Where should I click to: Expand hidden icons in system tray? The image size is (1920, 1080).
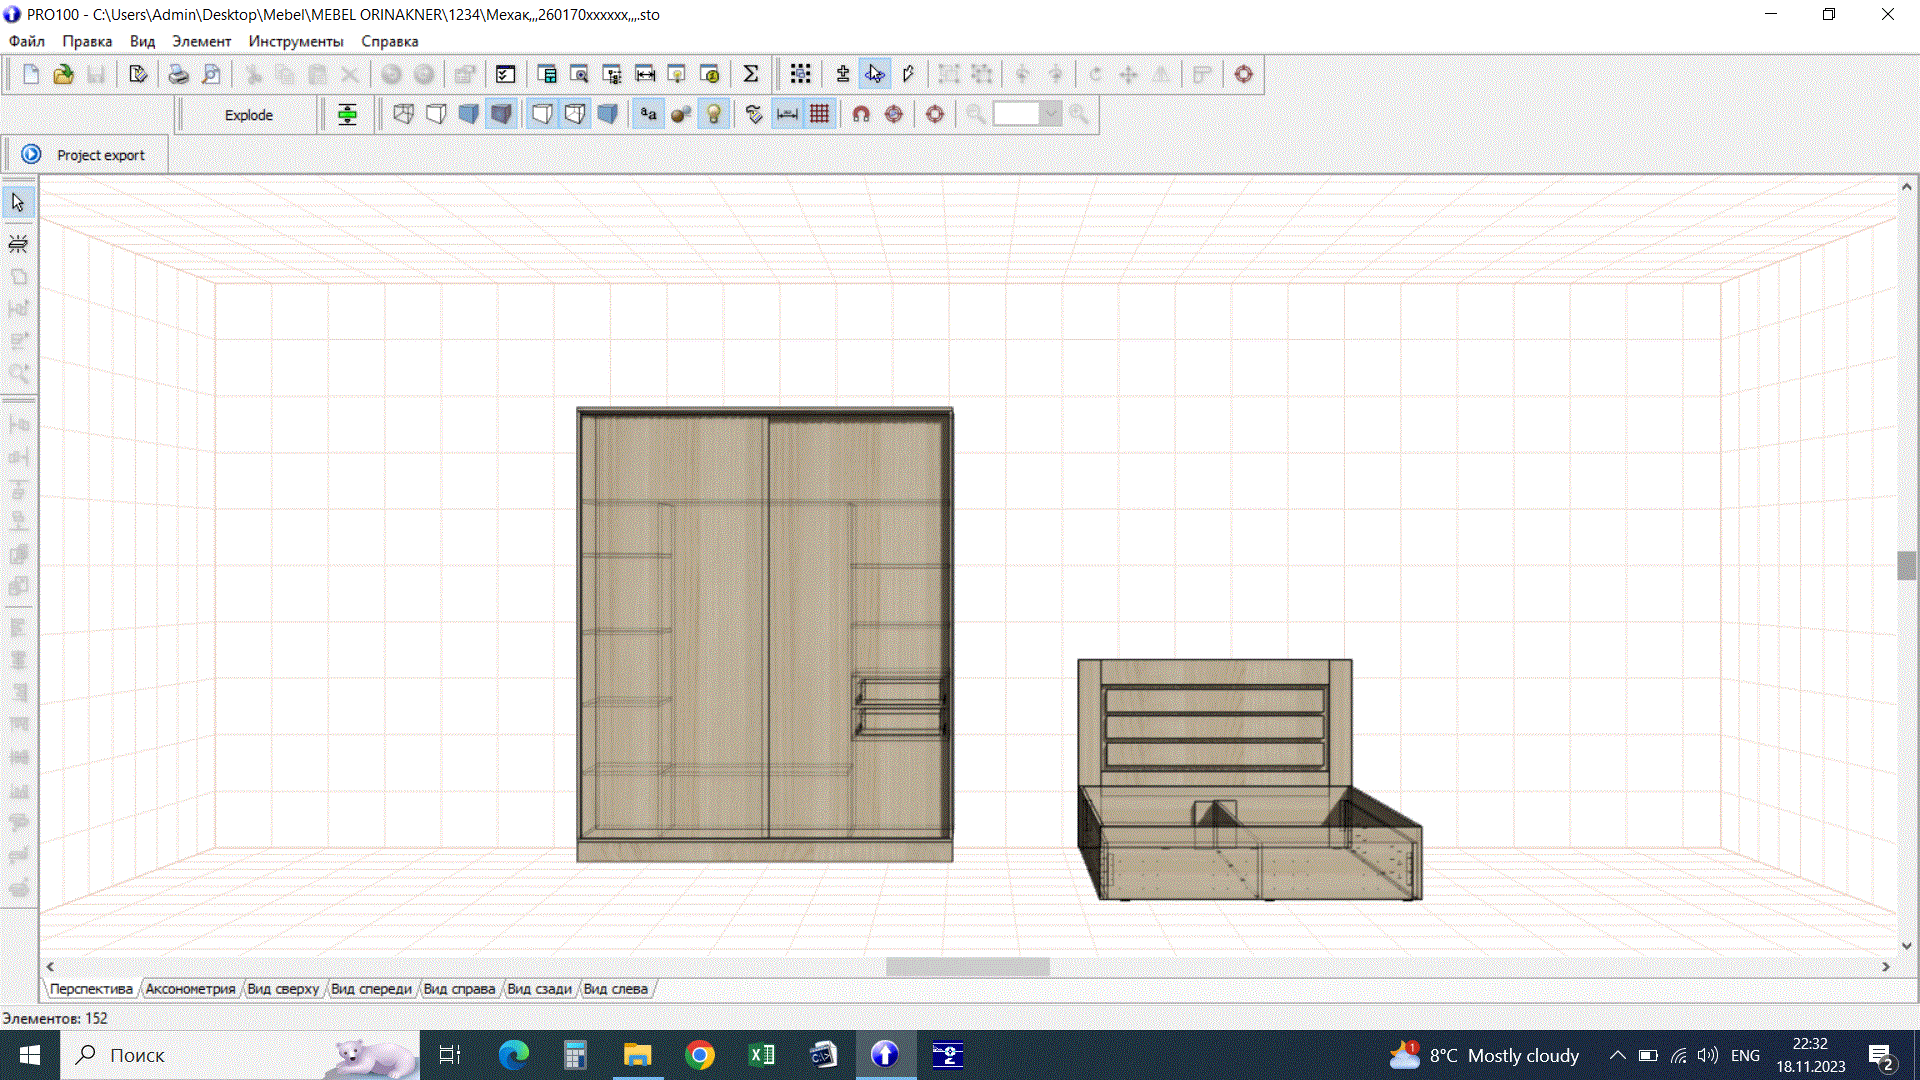pyautogui.click(x=1617, y=1054)
